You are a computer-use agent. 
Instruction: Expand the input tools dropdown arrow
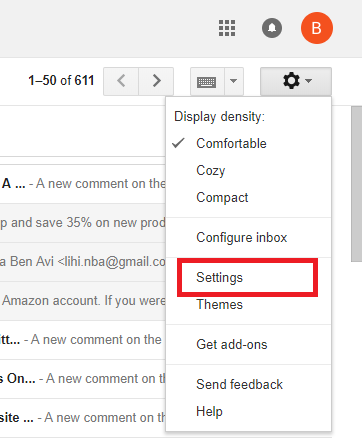pyautogui.click(x=234, y=82)
